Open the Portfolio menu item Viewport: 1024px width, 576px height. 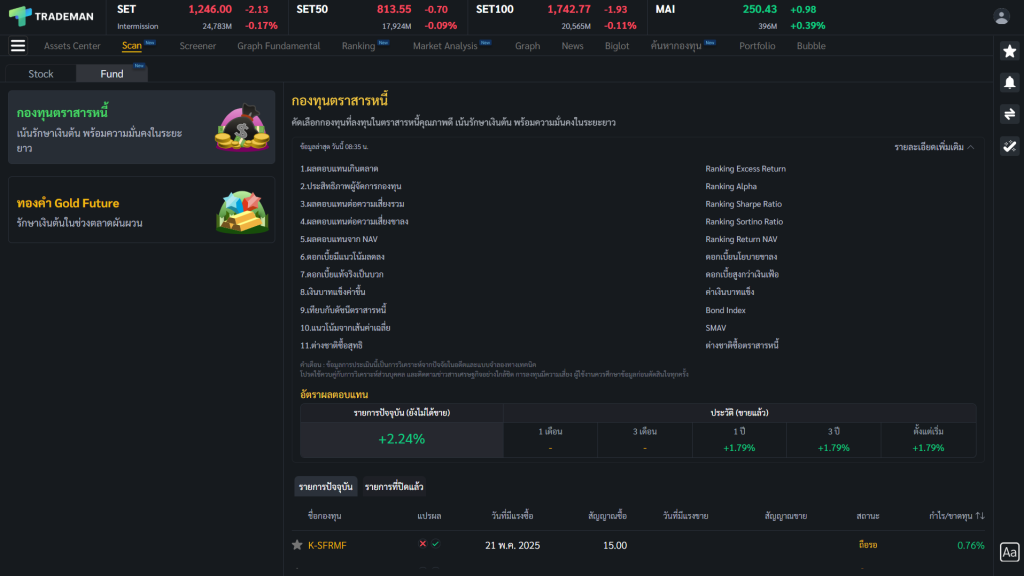757,46
